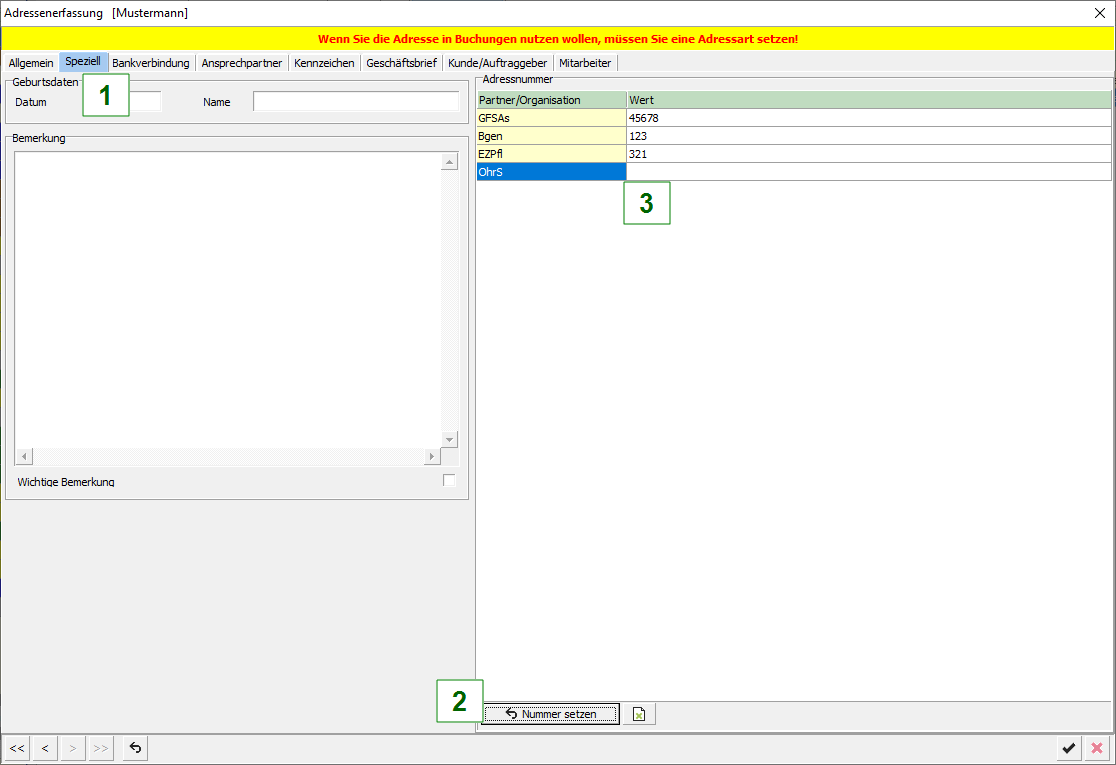
Task: Select the GFSAs row in Adressnummer table
Action: click(x=551, y=118)
